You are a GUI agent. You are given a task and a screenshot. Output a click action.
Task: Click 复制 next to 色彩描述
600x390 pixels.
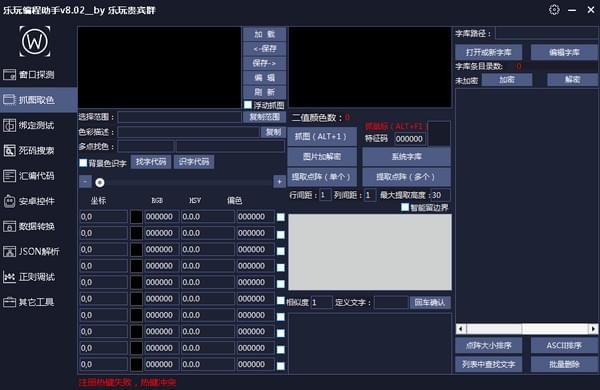(273, 132)
